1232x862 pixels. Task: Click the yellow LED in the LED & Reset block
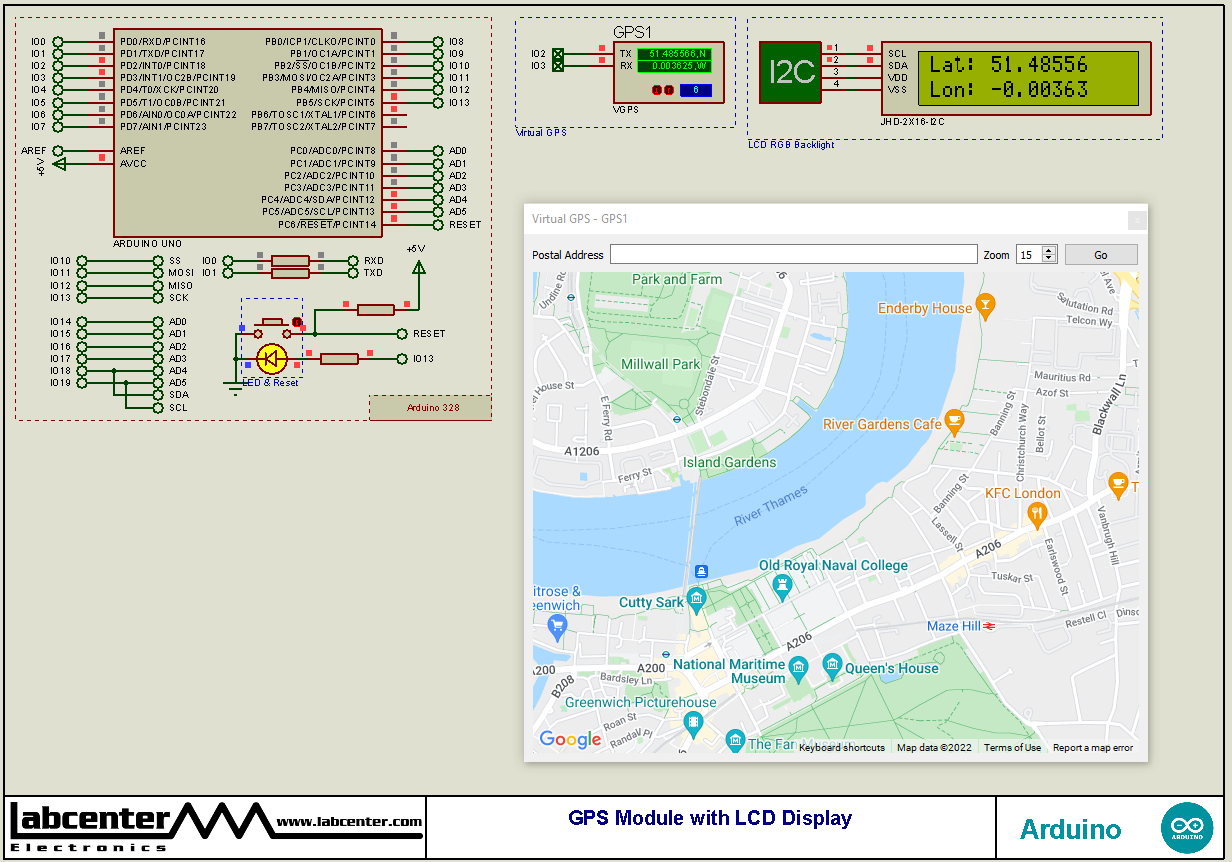click(x=272, y=360)
